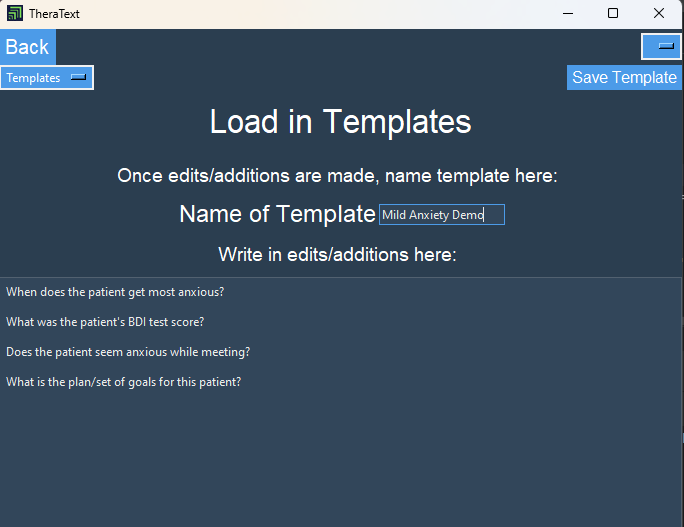Image resolution: width=684 pixels, height=527 pixels.
Task: Save the template with Save Template button
Action: pos(624,78)
